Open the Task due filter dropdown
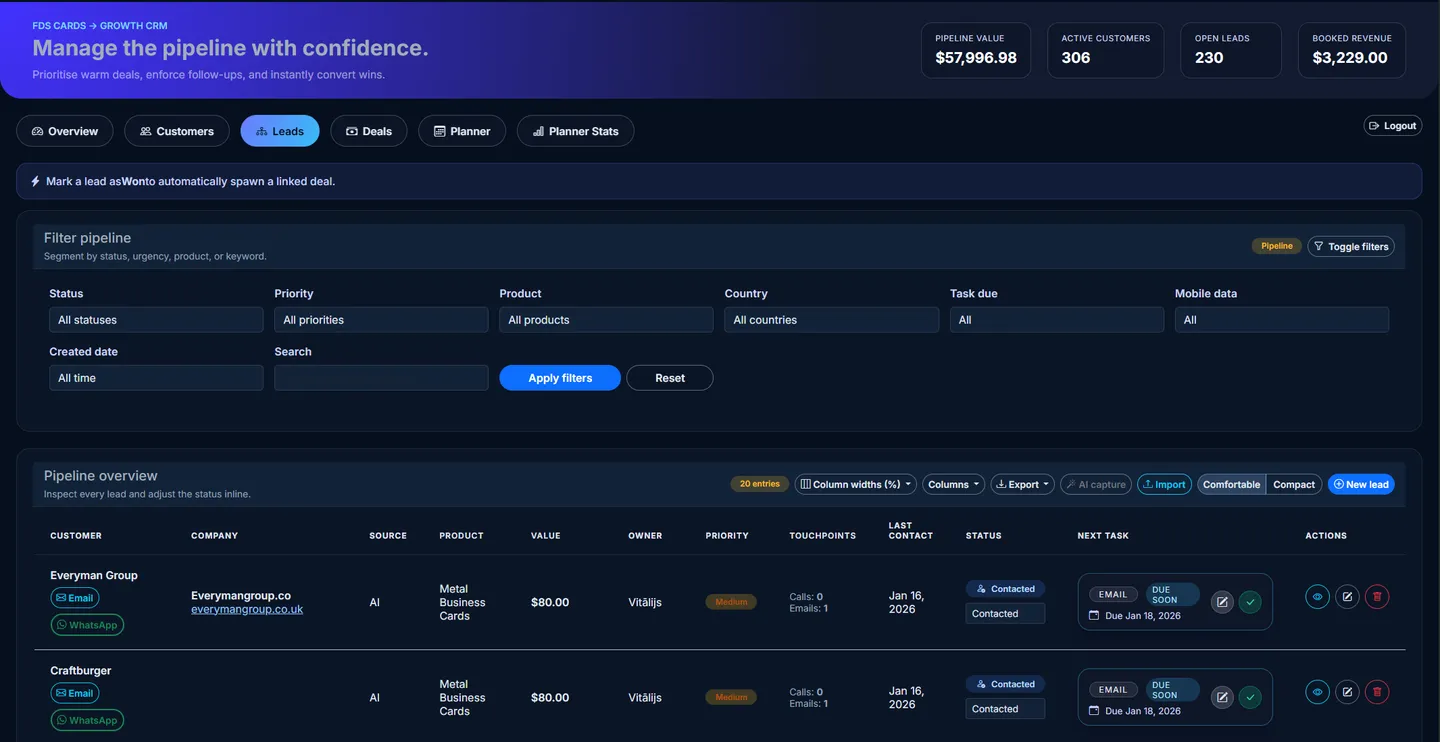This screenshot has width=1440, height=742. point(1057,320)
